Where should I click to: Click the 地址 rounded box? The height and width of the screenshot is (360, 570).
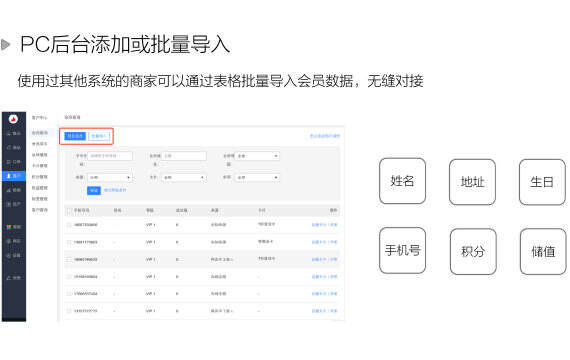point(473,182)
